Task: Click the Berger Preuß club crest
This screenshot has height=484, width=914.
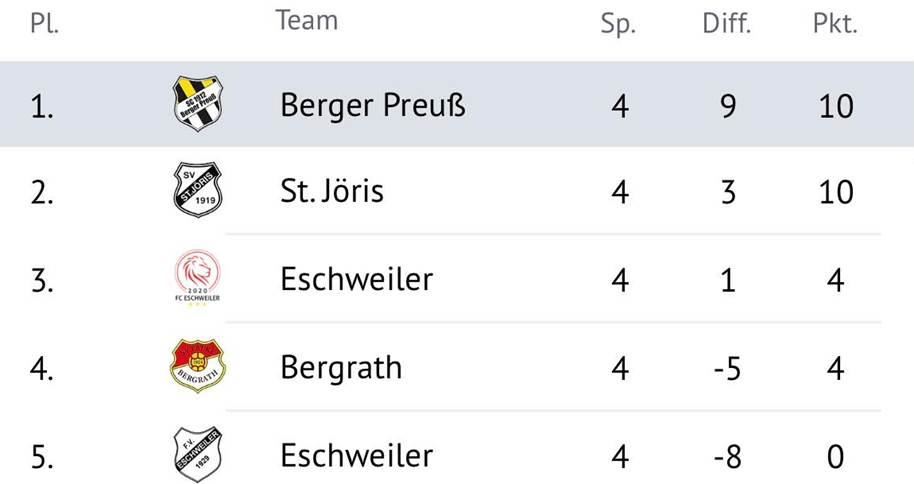Action: (x=198, y=103)
